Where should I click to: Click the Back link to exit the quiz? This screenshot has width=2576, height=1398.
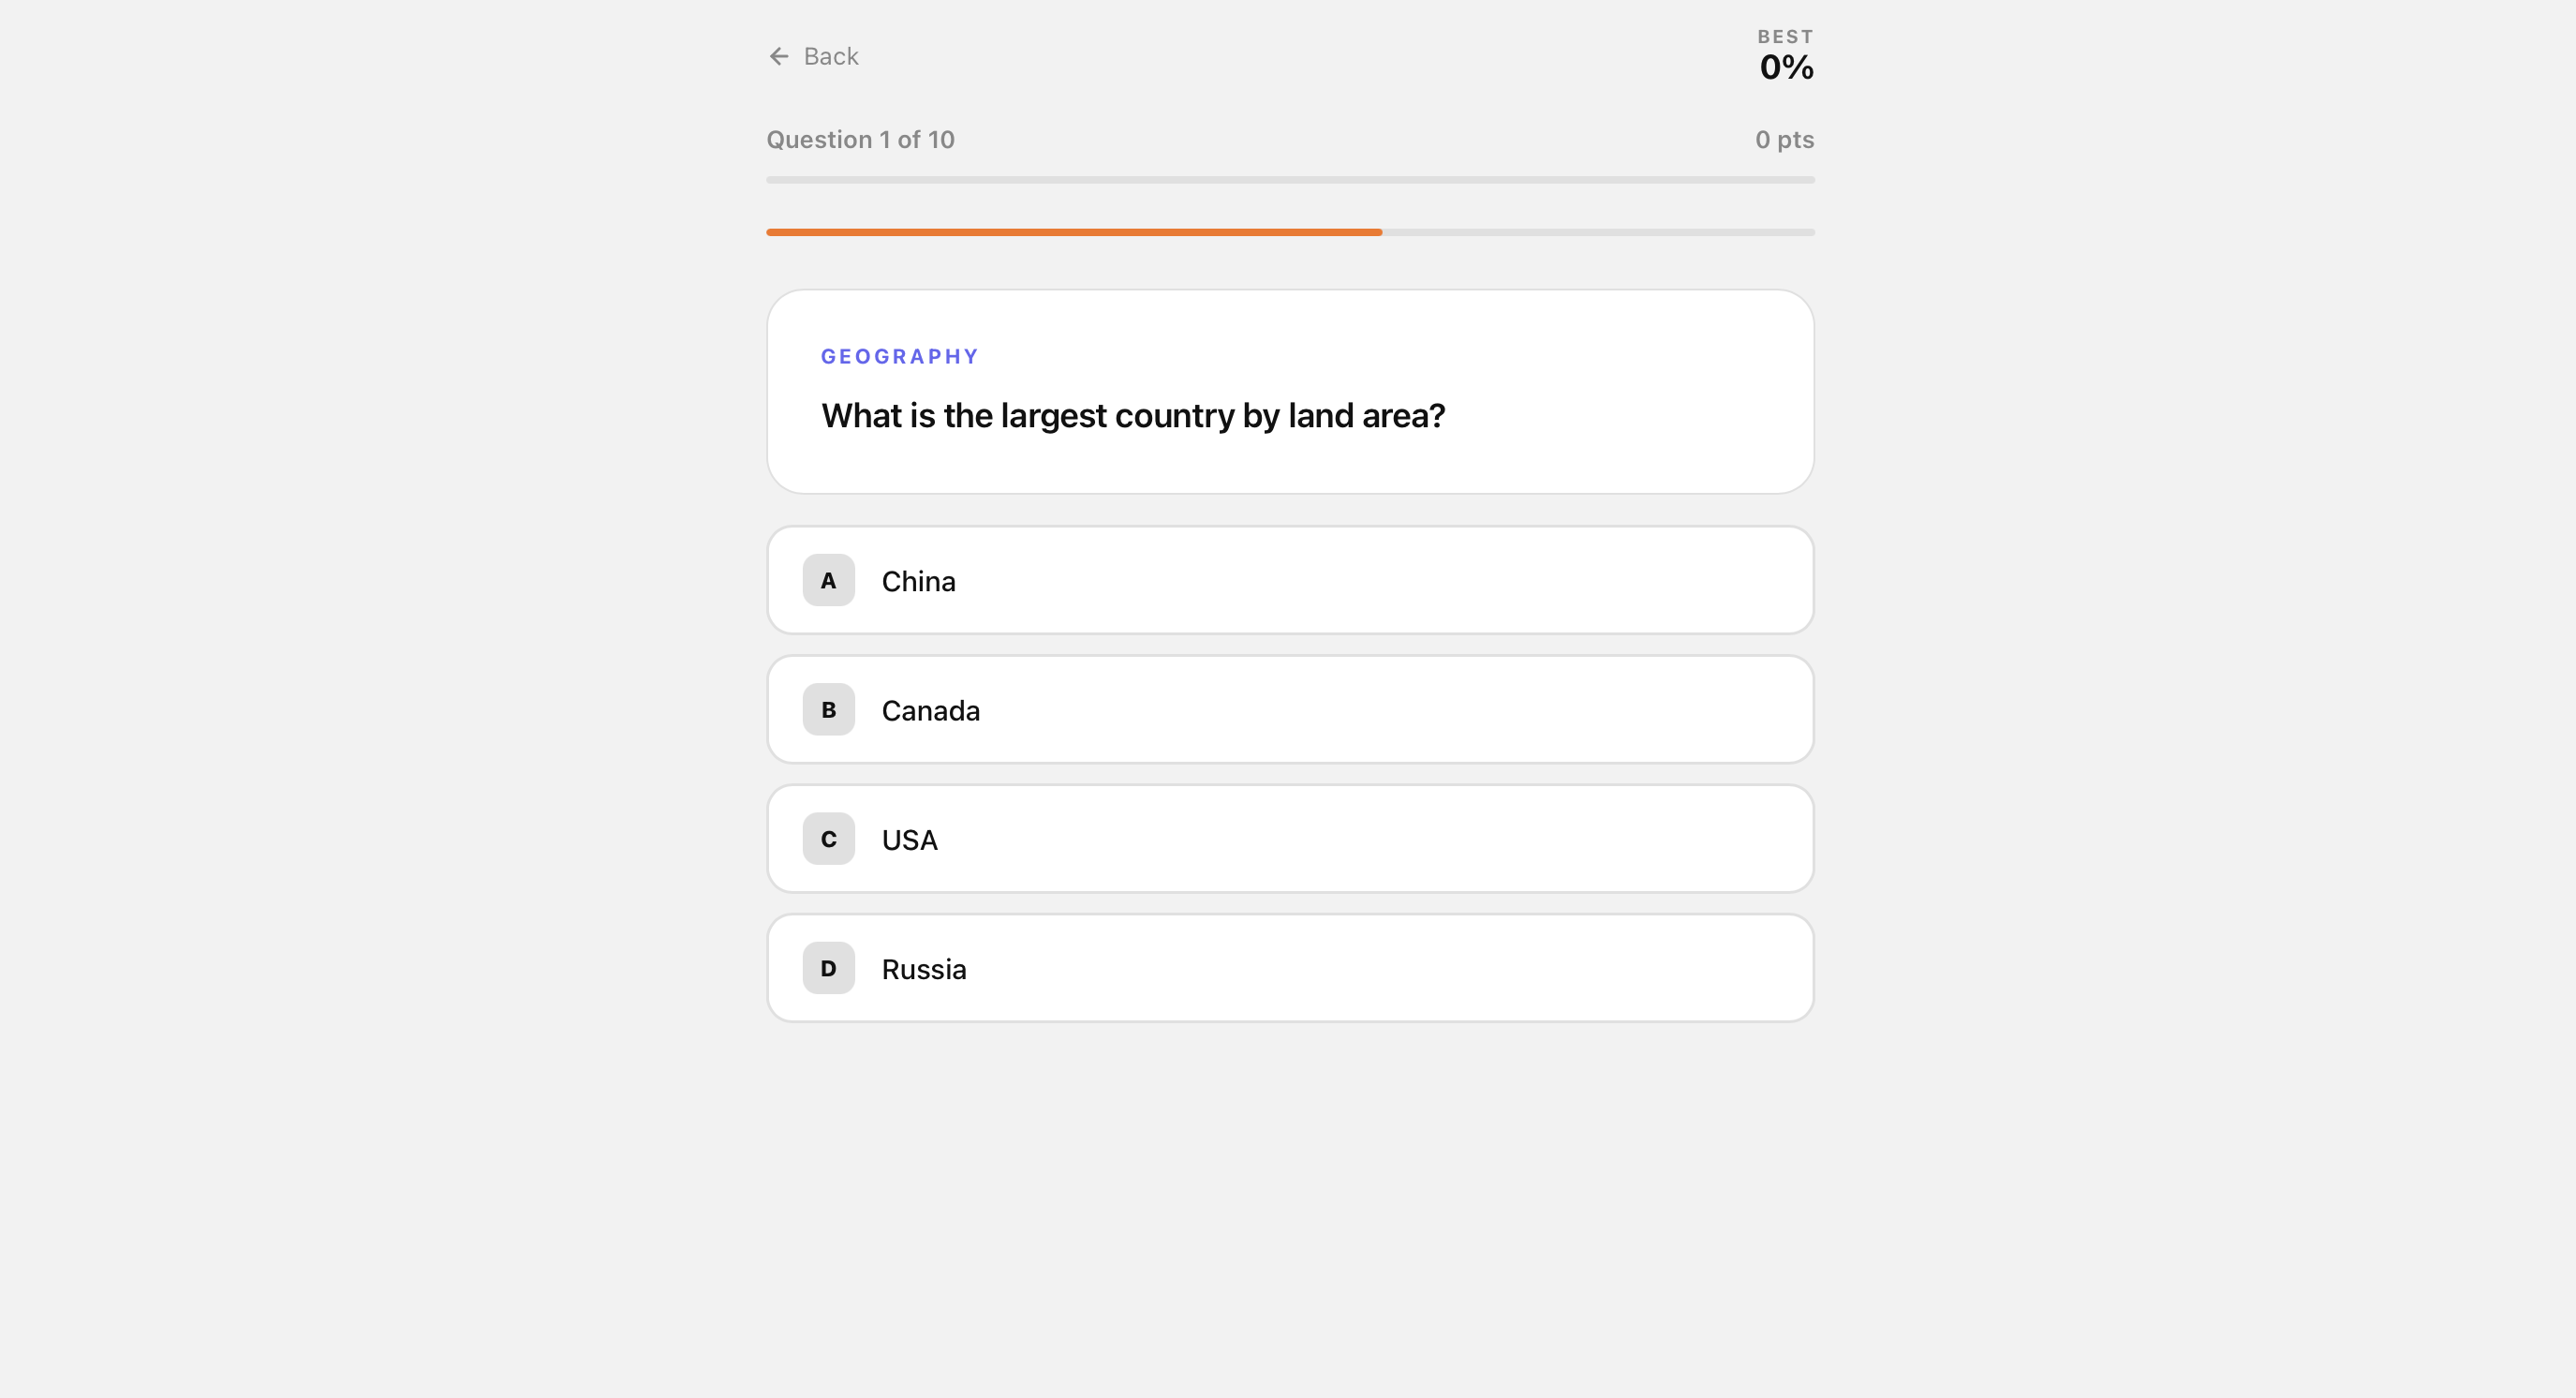point(830,56)
